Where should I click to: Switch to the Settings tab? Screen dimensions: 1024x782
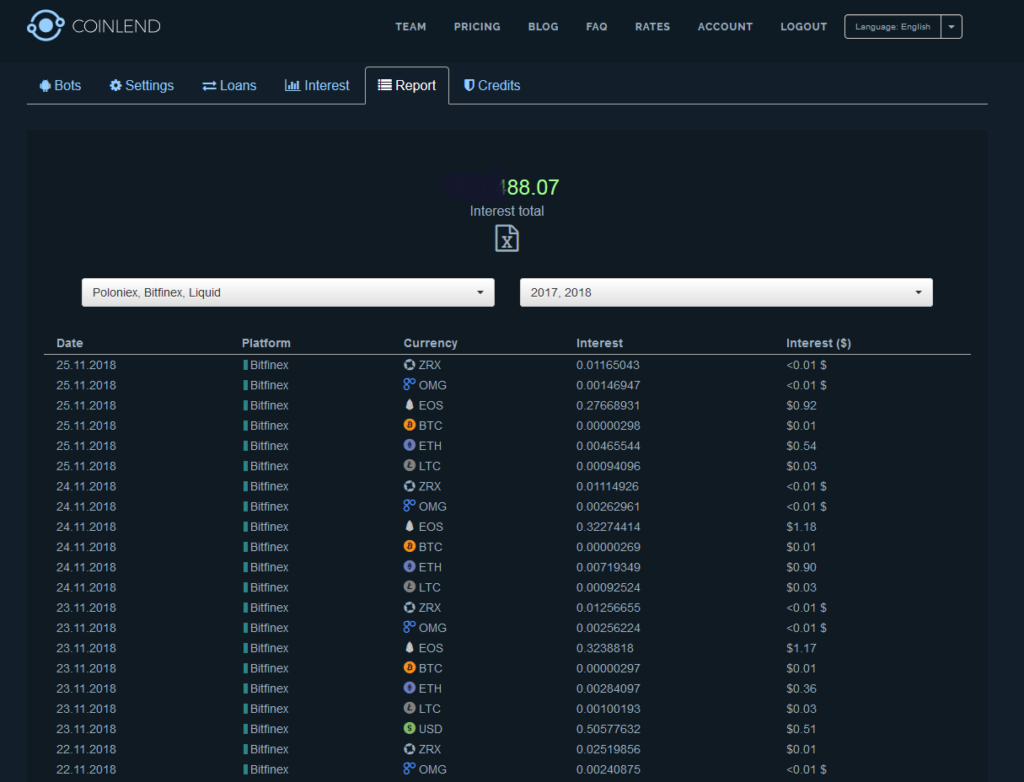(x=142, y=86)
